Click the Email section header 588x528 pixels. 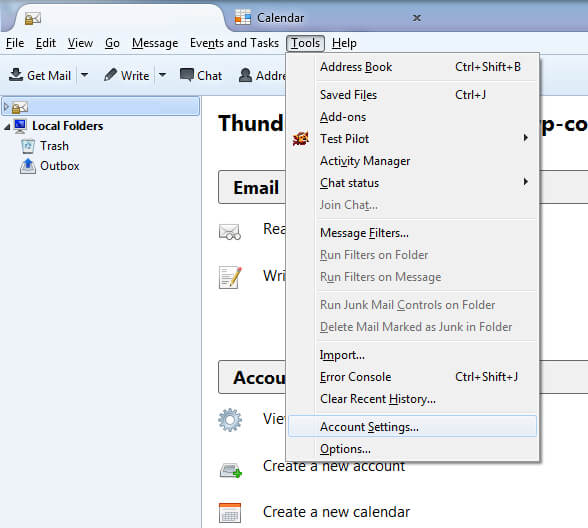click(x=256, y=188)
